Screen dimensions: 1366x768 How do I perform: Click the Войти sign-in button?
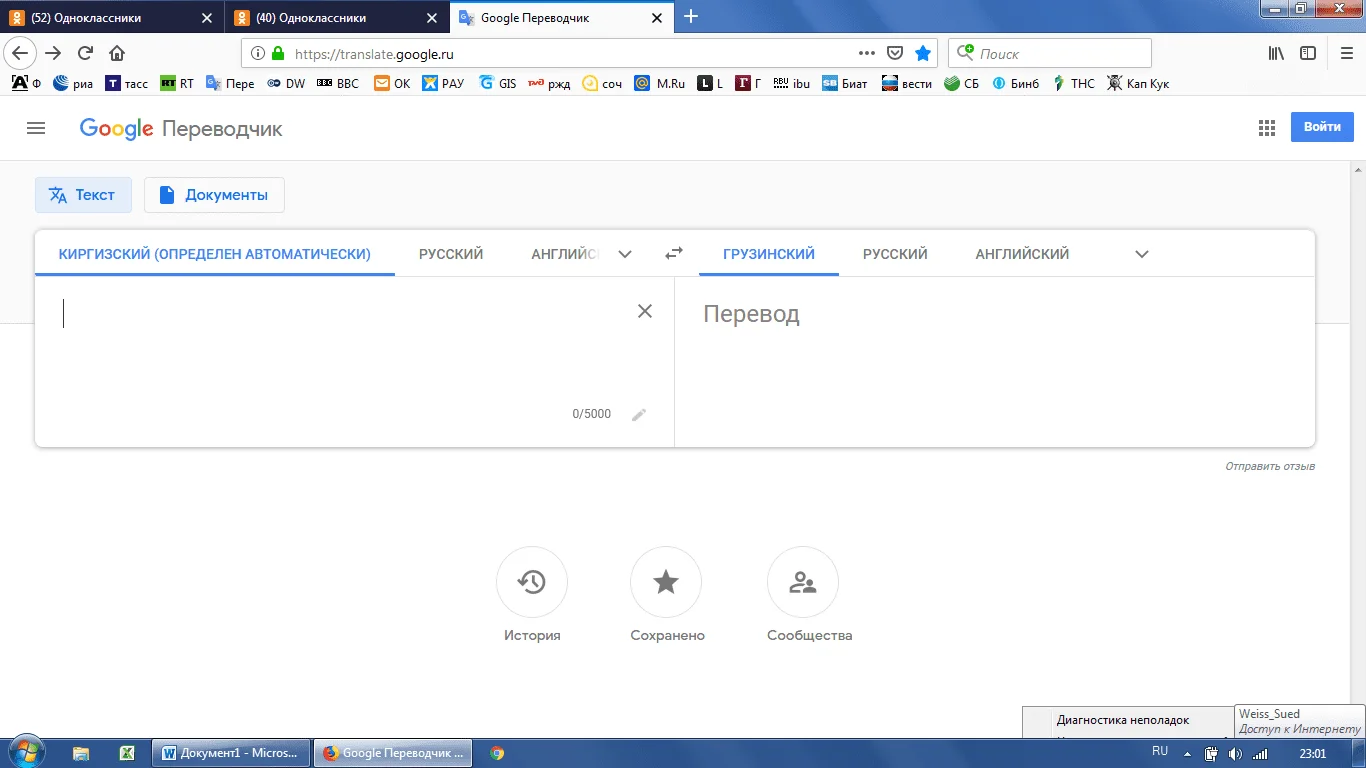1322,127
